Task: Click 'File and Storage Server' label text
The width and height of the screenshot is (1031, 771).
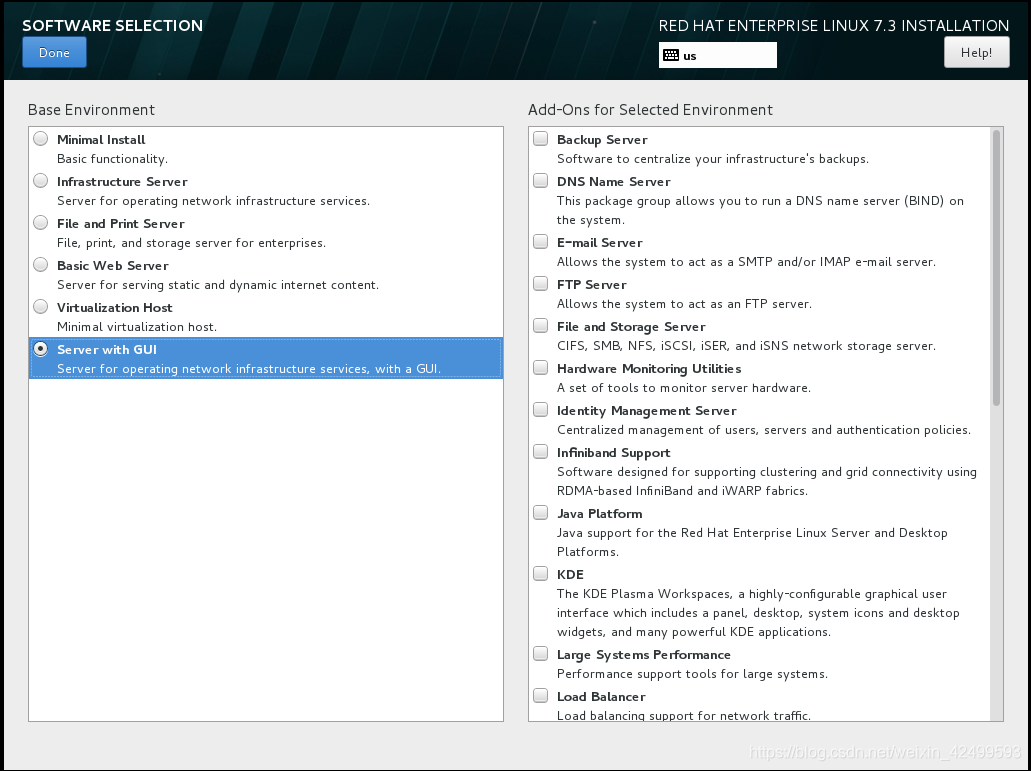Action: tap(631, 327)
